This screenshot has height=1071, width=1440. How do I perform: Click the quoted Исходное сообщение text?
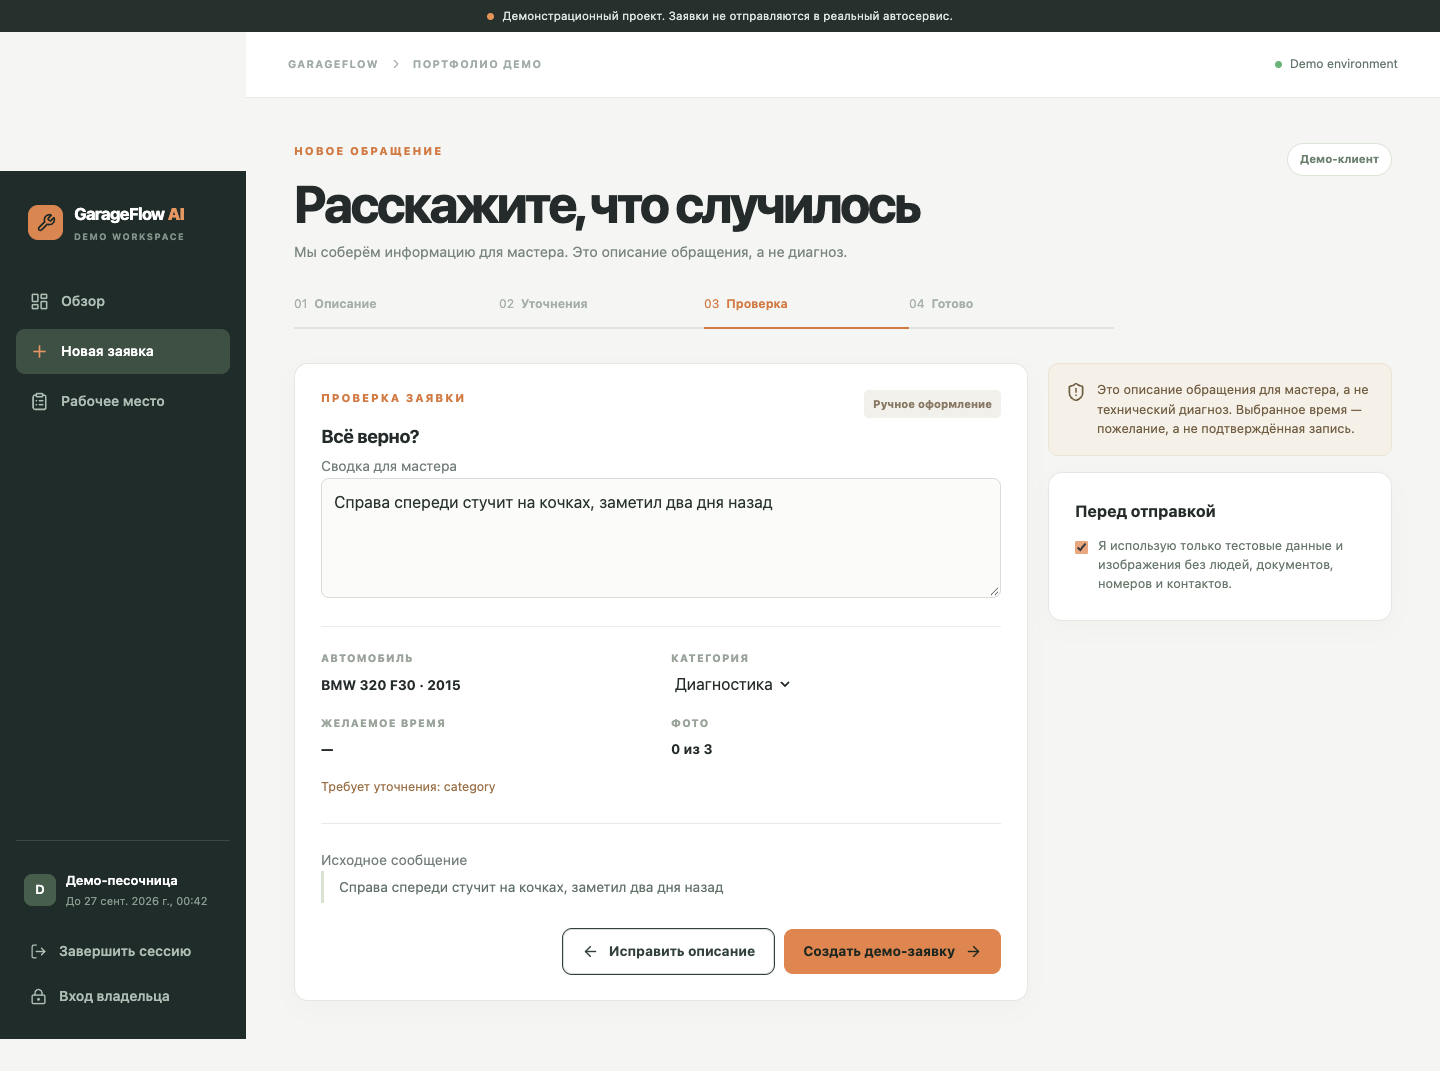click(531, 887)
